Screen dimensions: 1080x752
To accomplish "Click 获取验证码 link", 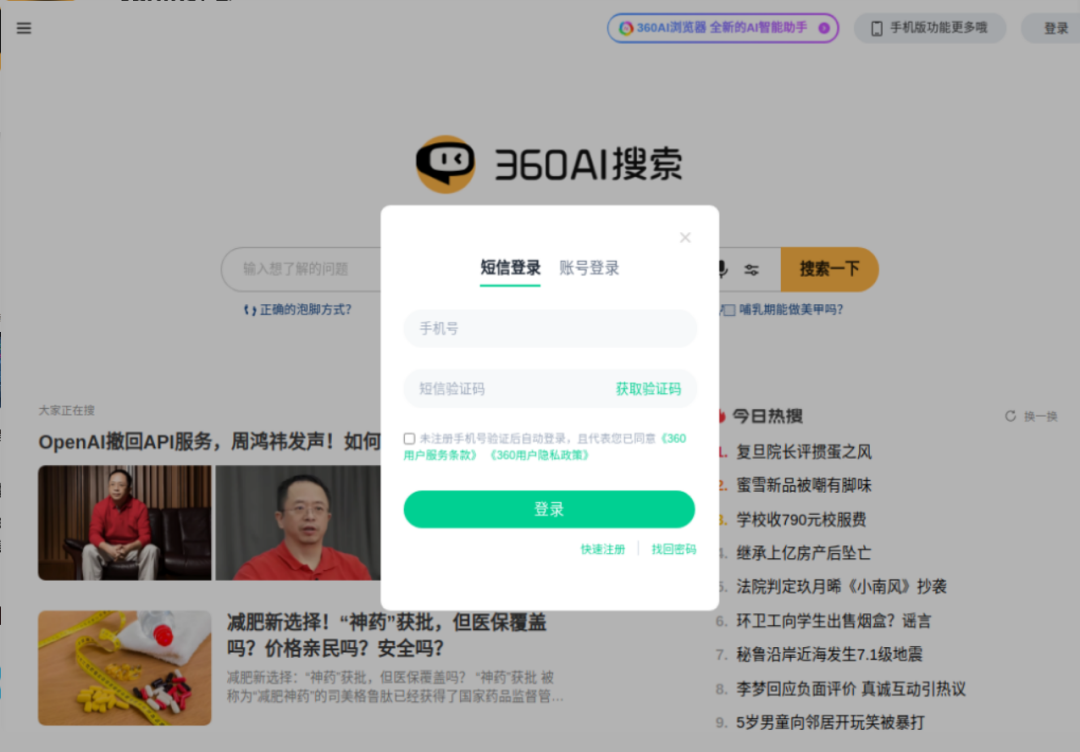I will [x=648, y=389].
